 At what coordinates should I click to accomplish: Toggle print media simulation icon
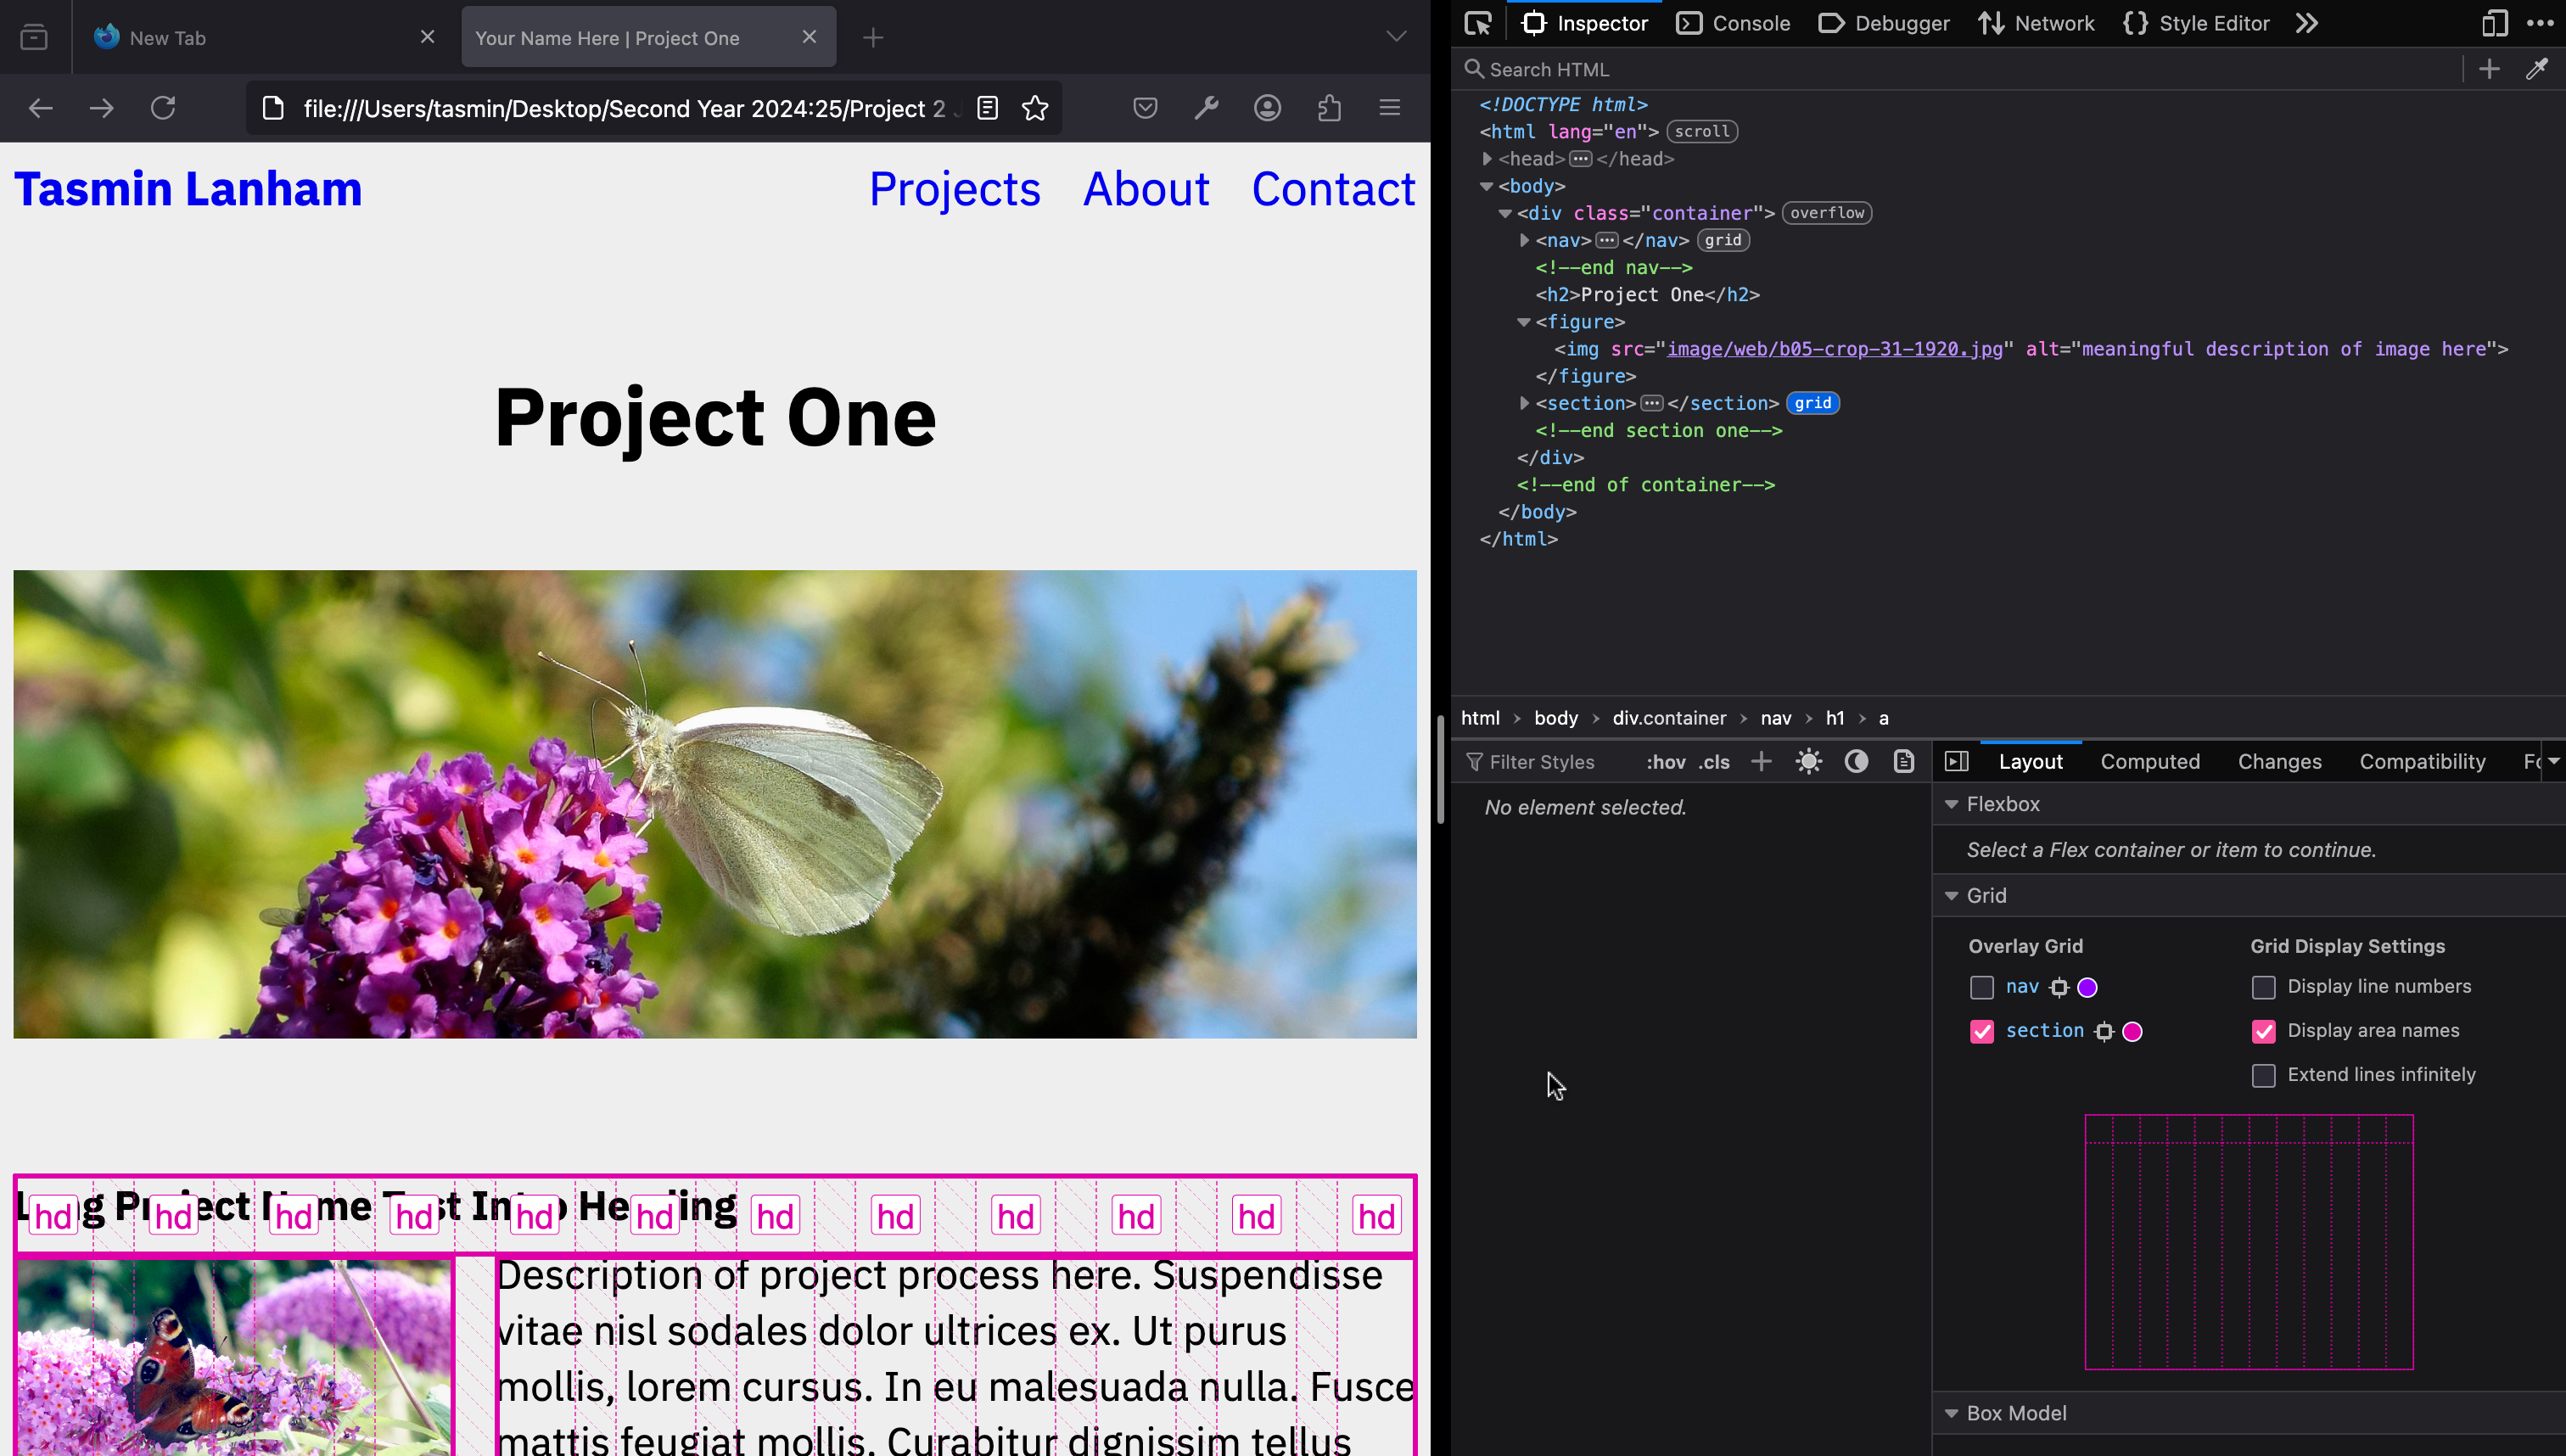[1904, 762]
